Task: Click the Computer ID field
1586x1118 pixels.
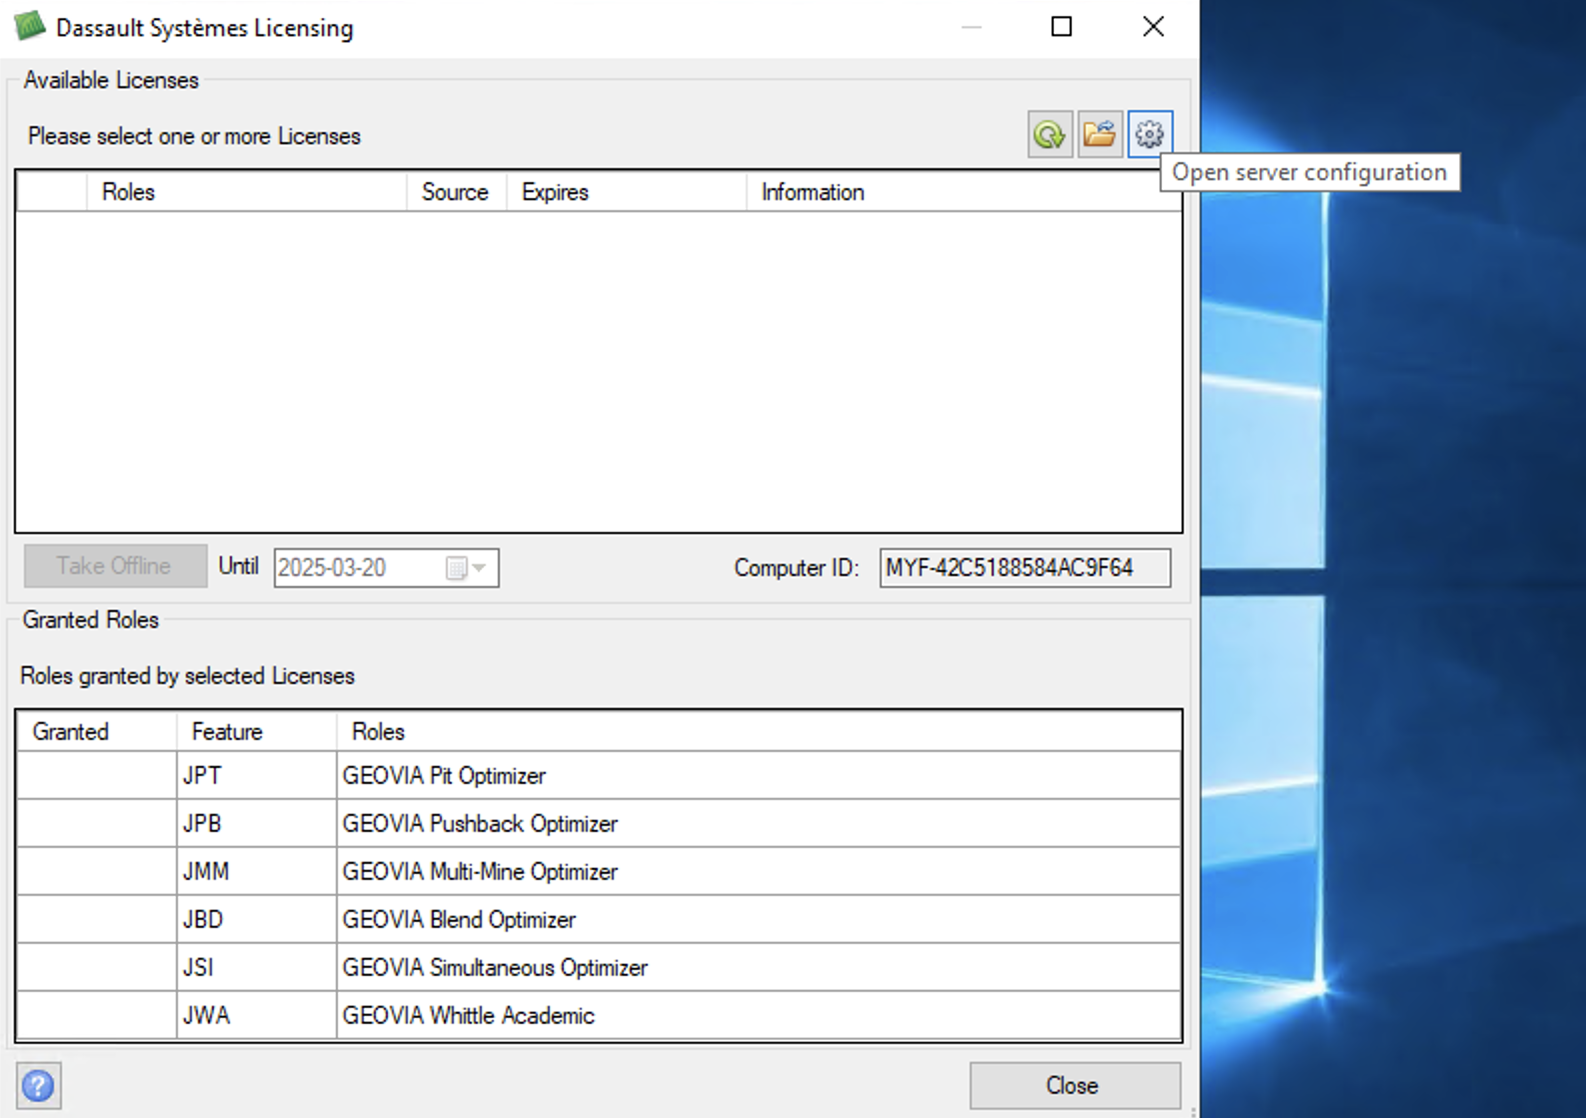Action: click(x=1025, y=568)
